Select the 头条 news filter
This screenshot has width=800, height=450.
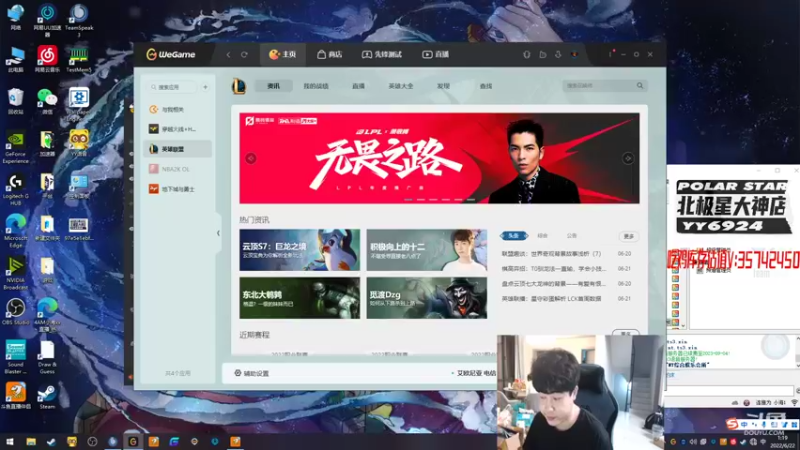[x=513, y=236]
